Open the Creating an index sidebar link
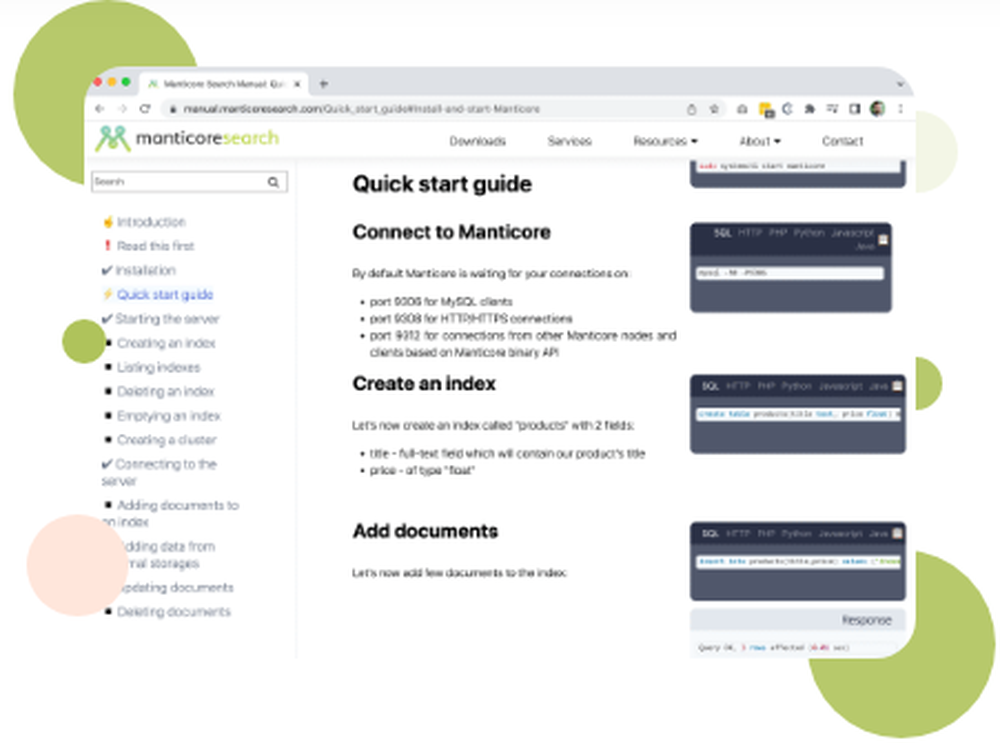 click(166, 343)
